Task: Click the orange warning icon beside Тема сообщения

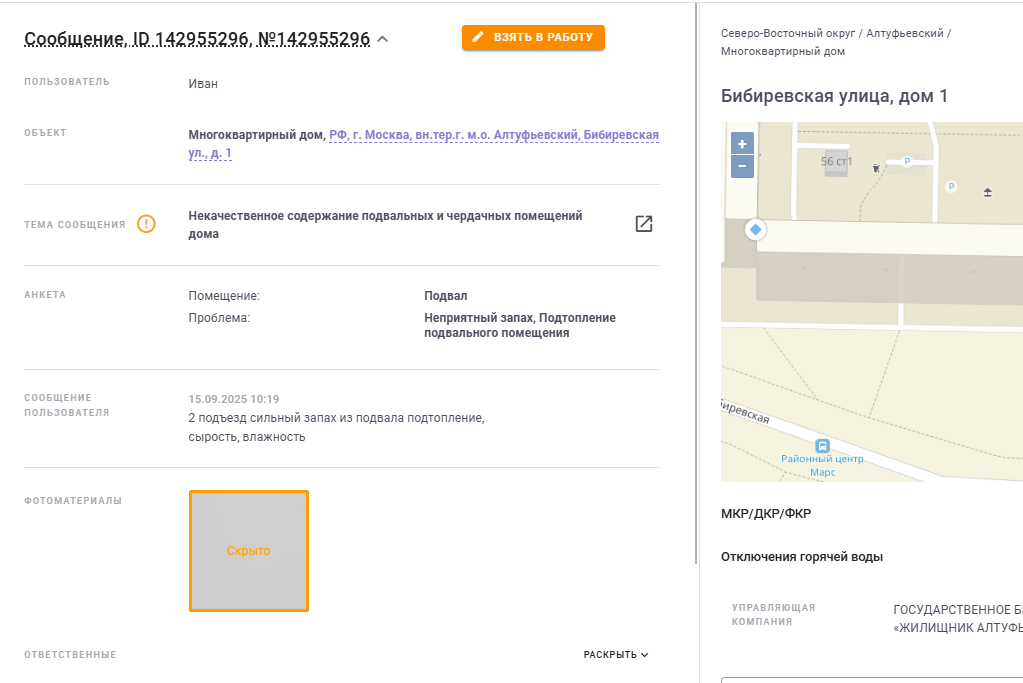Action: coord(146,224)
